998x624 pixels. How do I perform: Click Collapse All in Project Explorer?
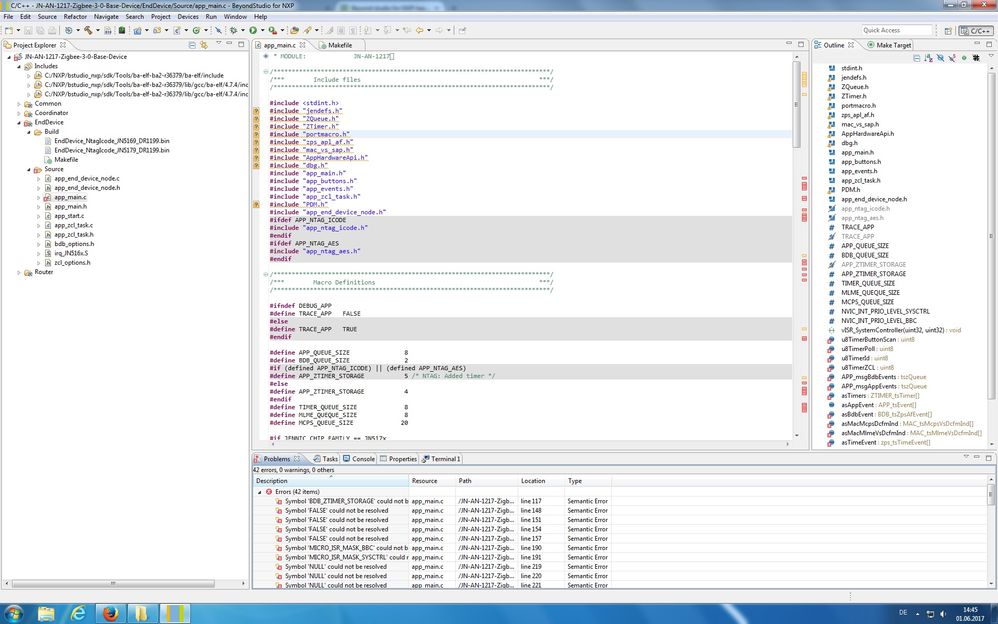(x=191, y=45)
